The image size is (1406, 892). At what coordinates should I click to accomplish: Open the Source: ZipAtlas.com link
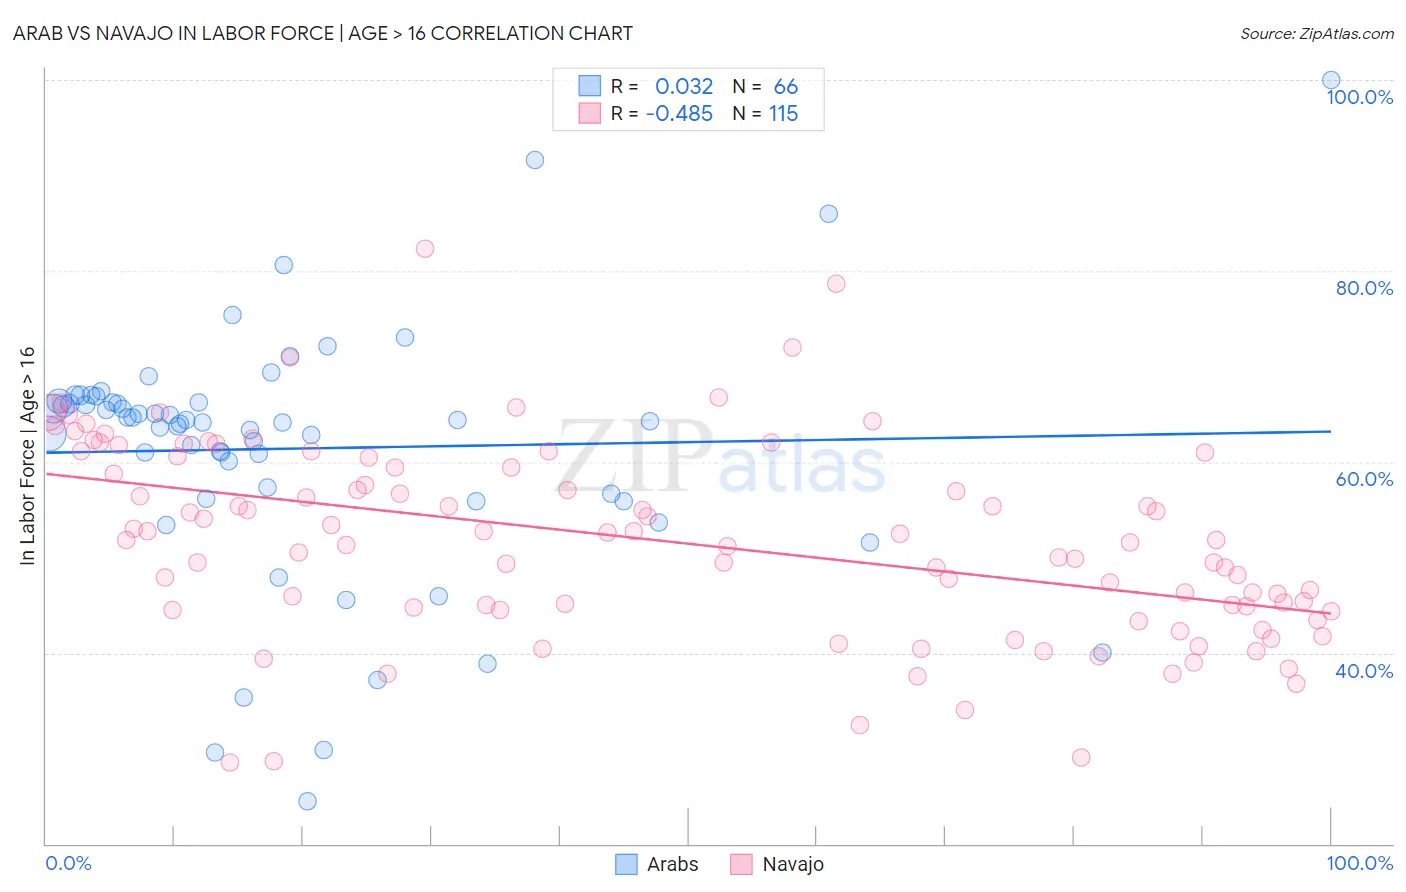(1317, 33)
